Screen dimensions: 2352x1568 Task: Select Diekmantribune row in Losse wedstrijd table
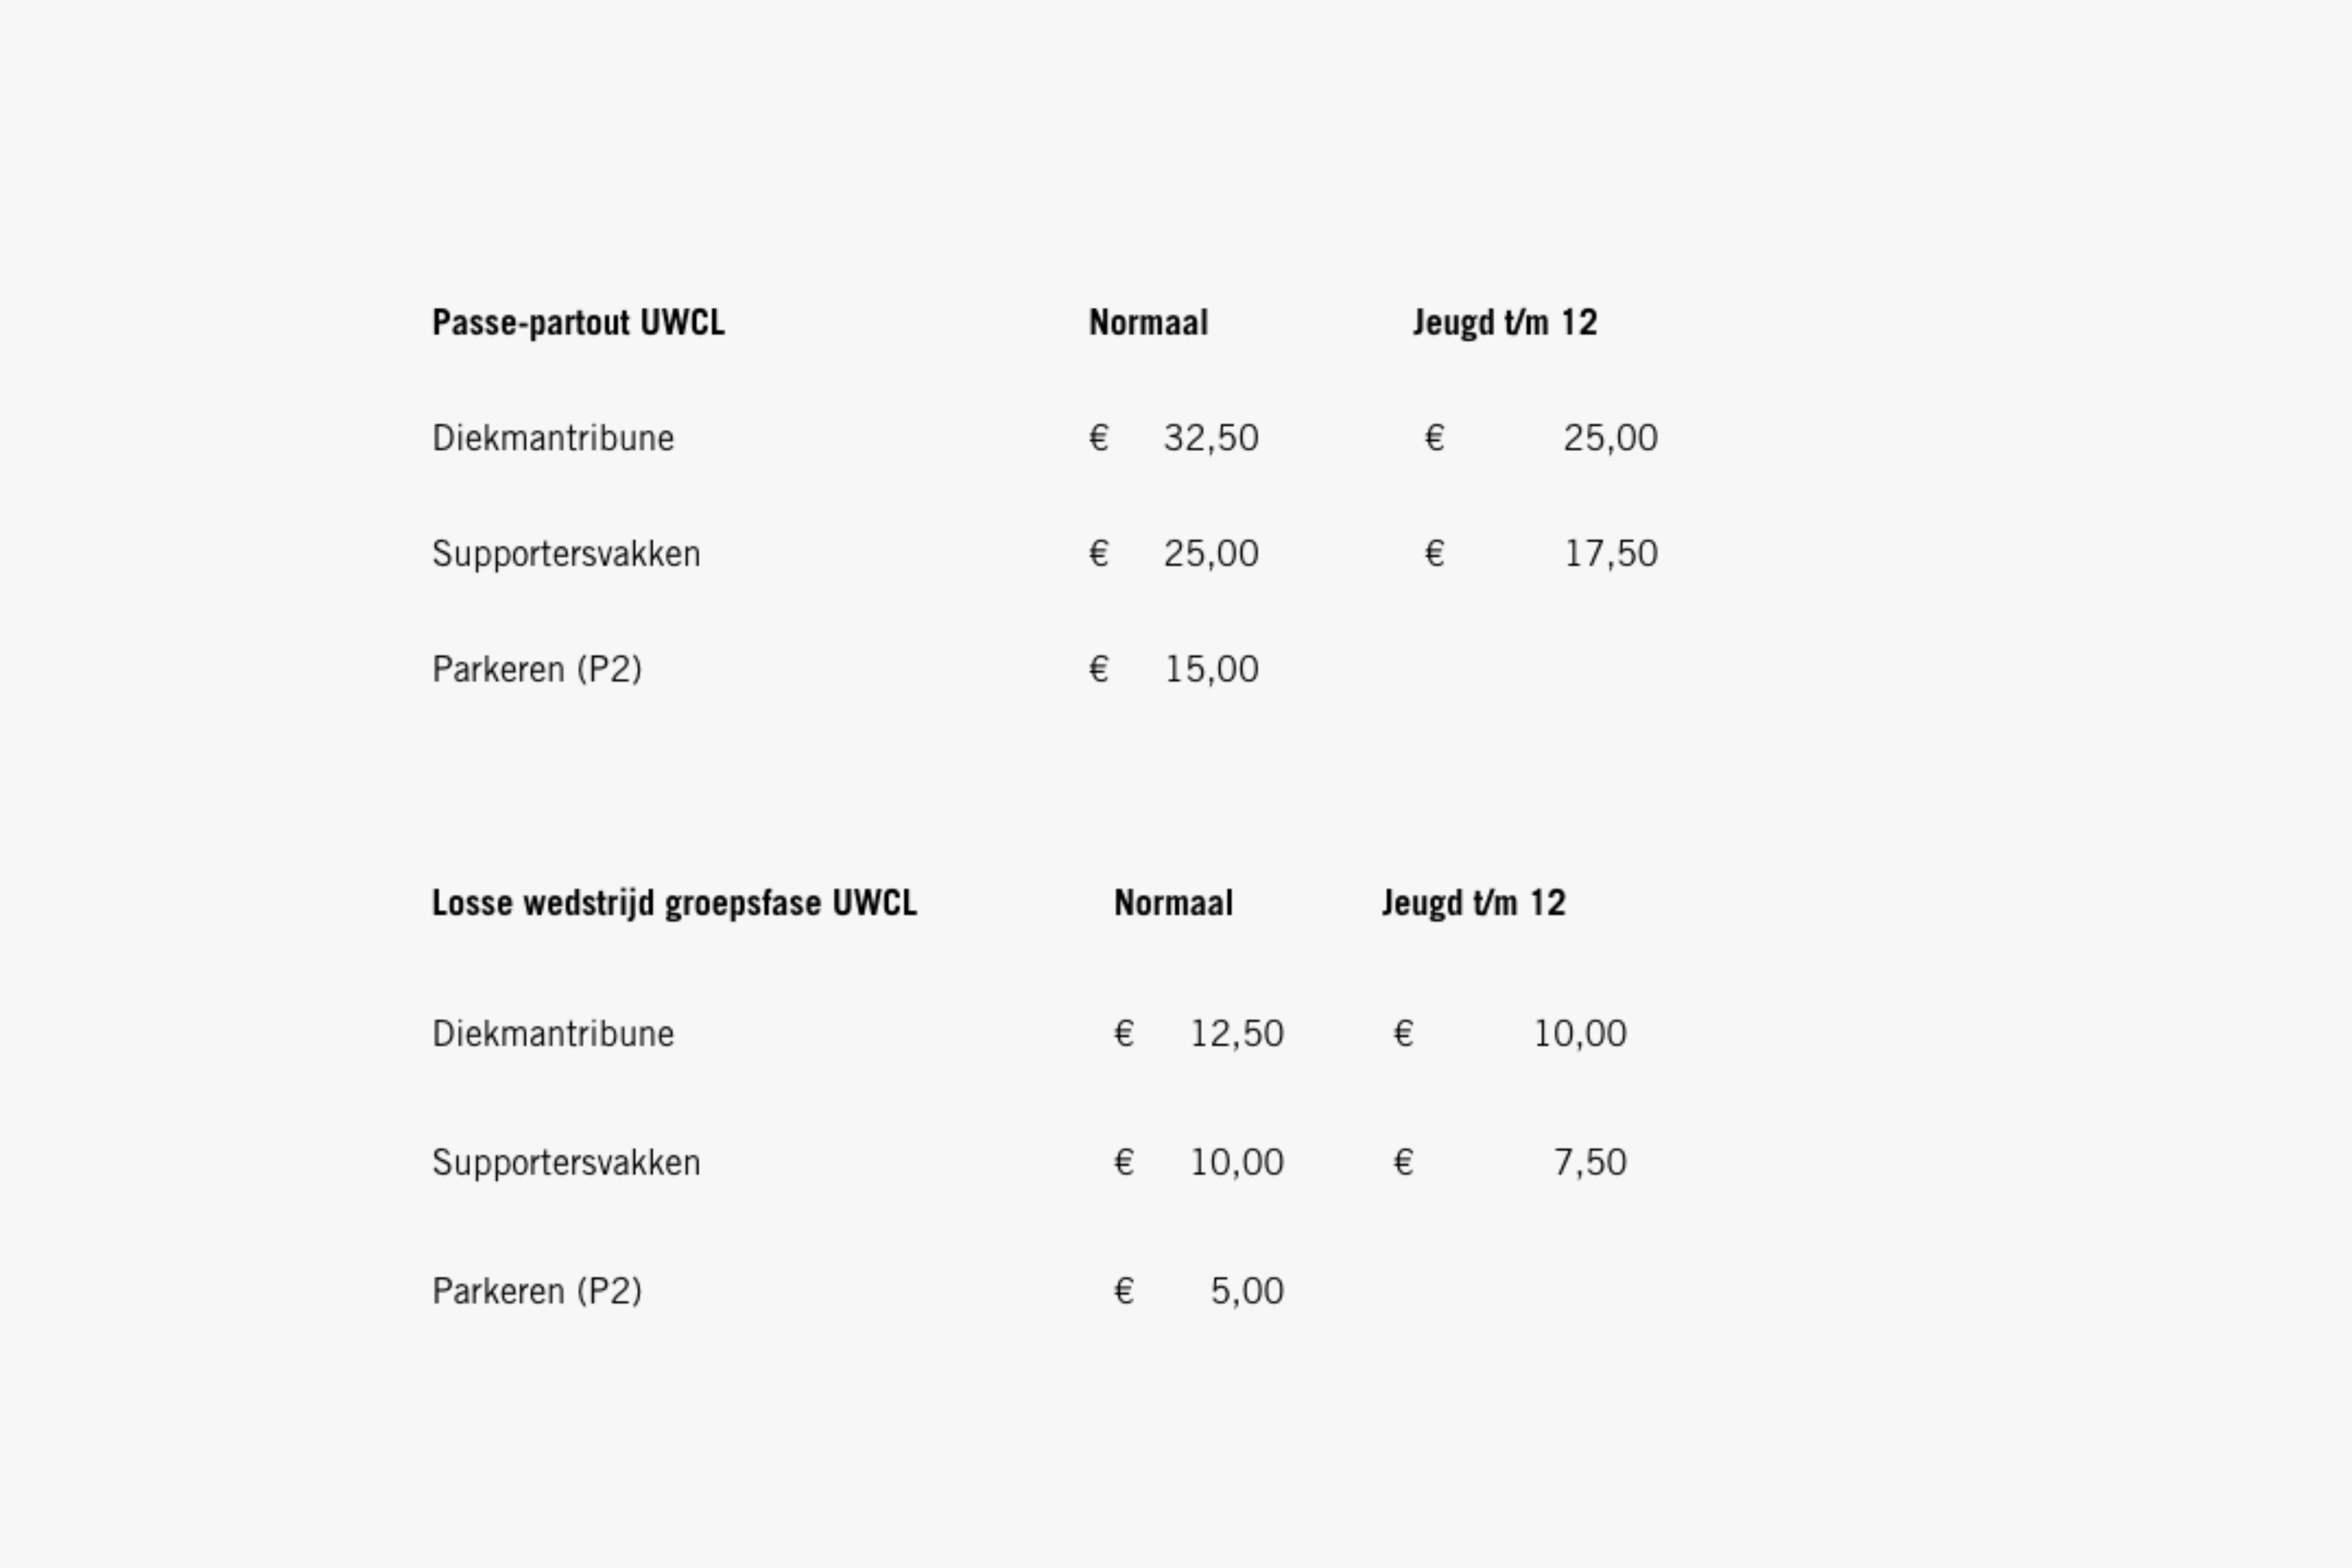pyautogui.click(x=1030, y=1033)
